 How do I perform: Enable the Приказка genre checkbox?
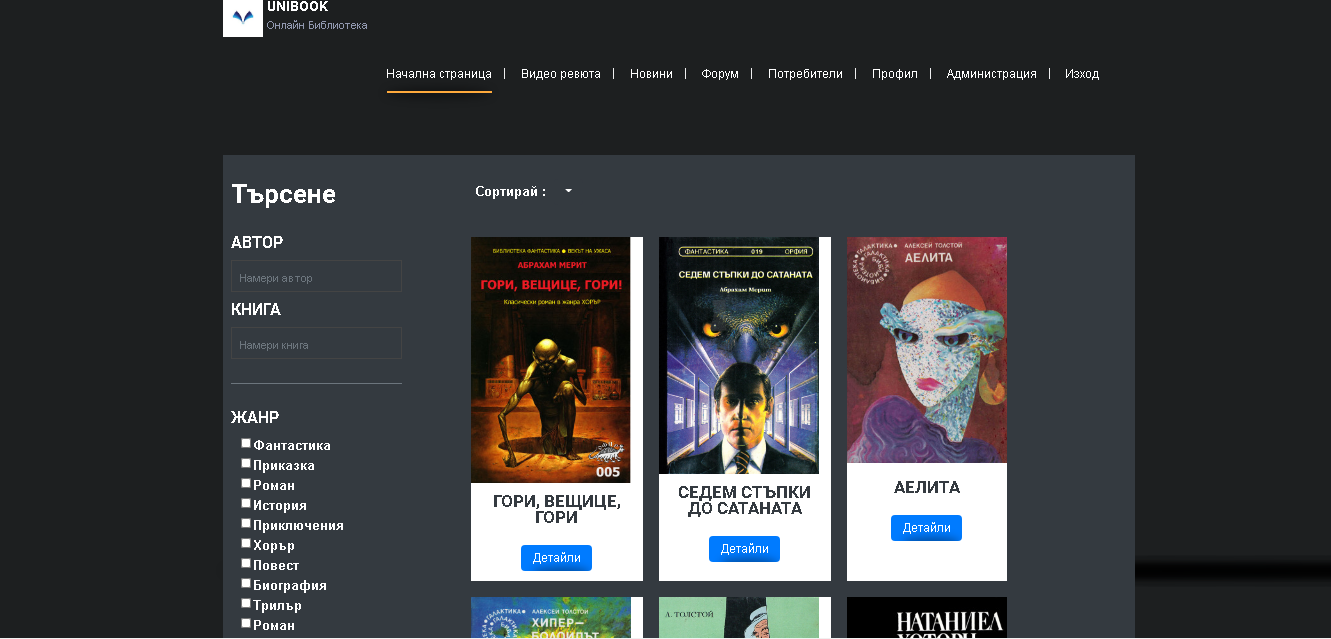coord(246,463)
